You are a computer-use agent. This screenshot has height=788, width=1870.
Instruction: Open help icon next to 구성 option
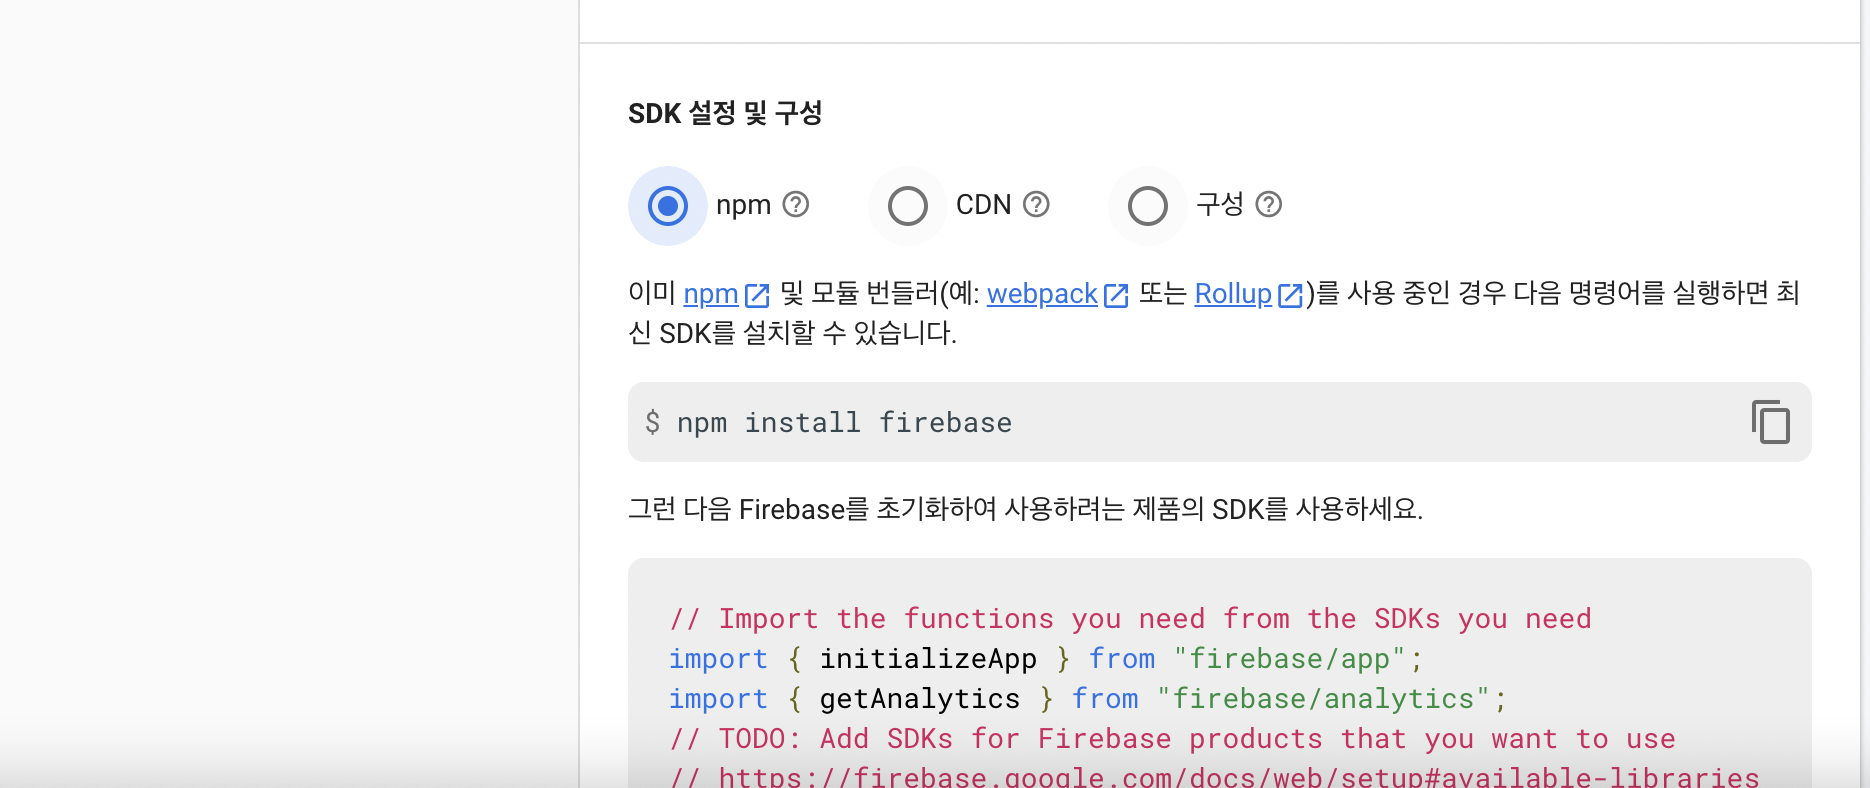coord(1269,204)
